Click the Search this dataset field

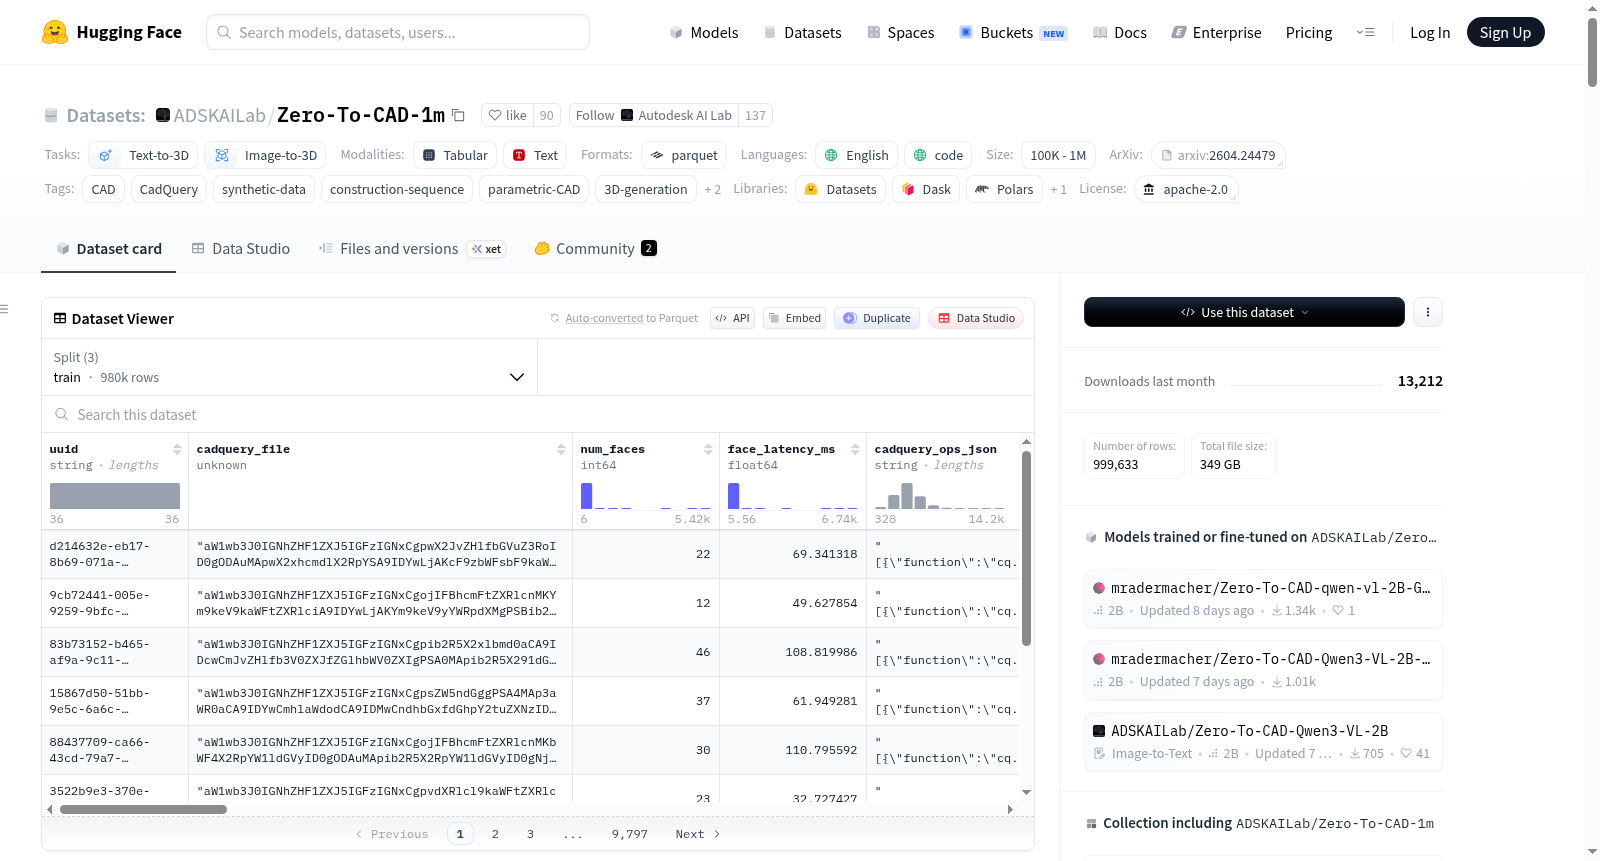pyautogui.click(x=538, y=414)
